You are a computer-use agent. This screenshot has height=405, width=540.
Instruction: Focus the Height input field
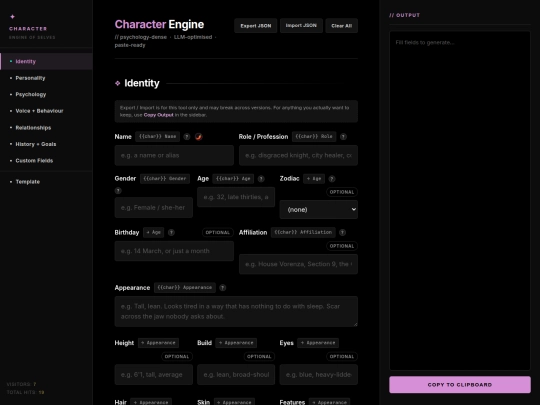(x=154, y=375)
